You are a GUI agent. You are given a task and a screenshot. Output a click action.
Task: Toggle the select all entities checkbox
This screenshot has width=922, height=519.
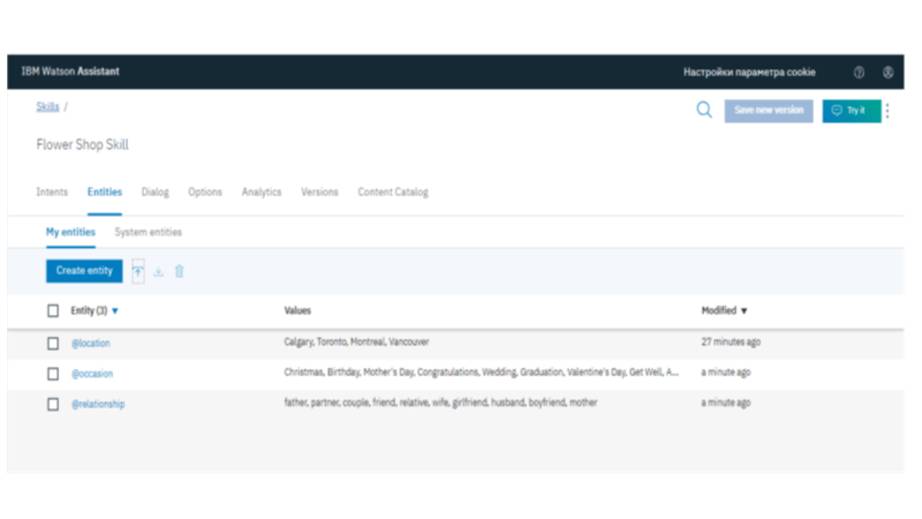[x=53, y=311]
